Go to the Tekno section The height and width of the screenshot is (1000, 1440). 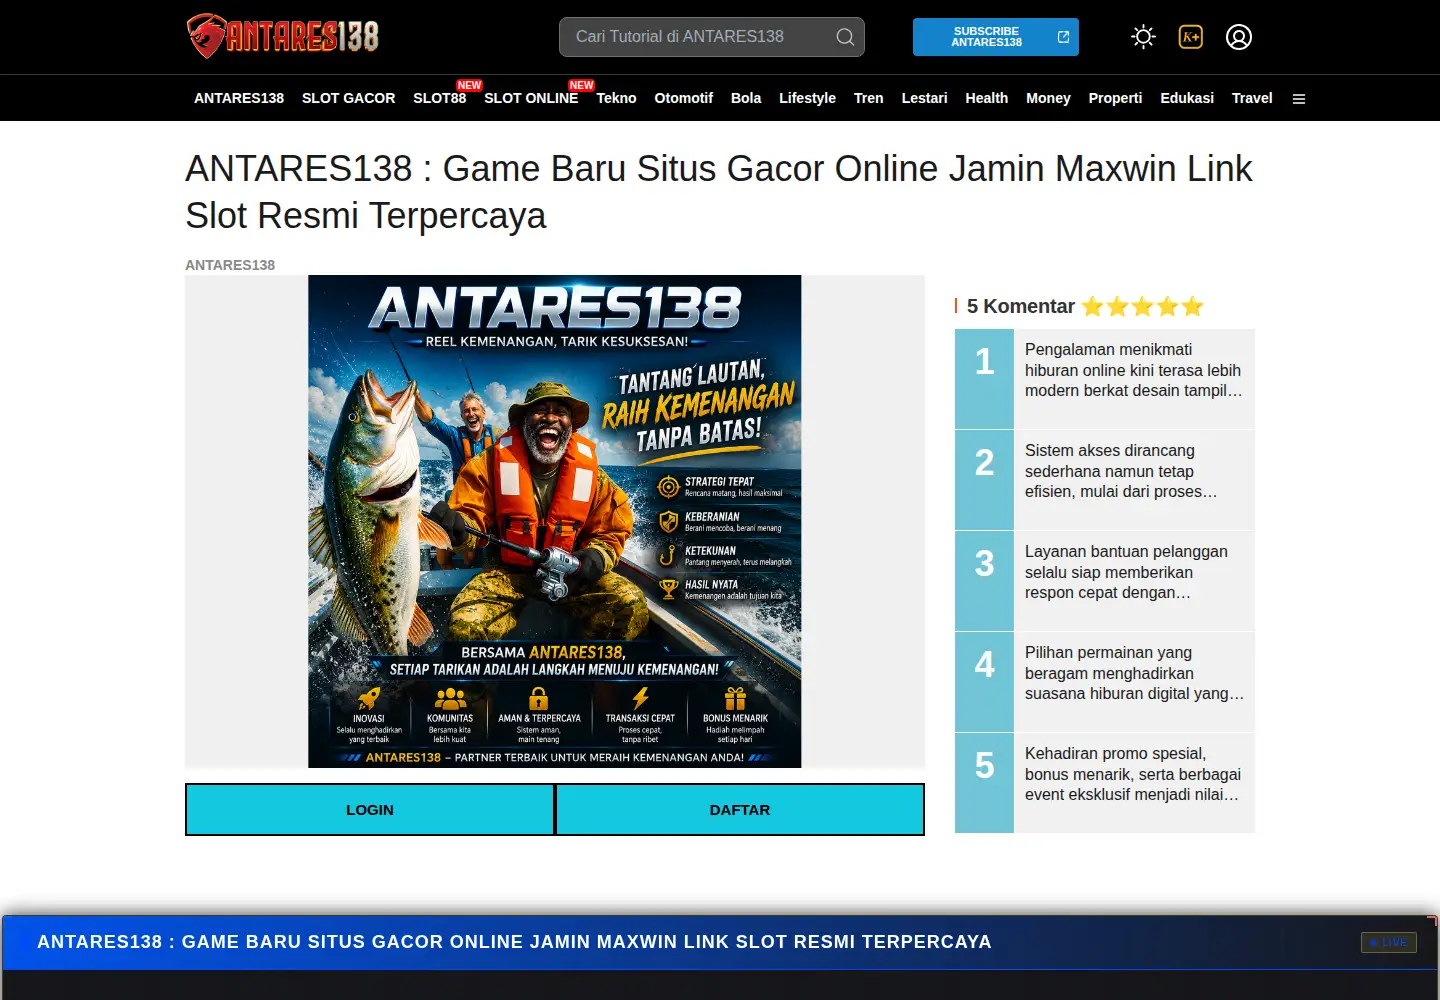coord(616,98)
